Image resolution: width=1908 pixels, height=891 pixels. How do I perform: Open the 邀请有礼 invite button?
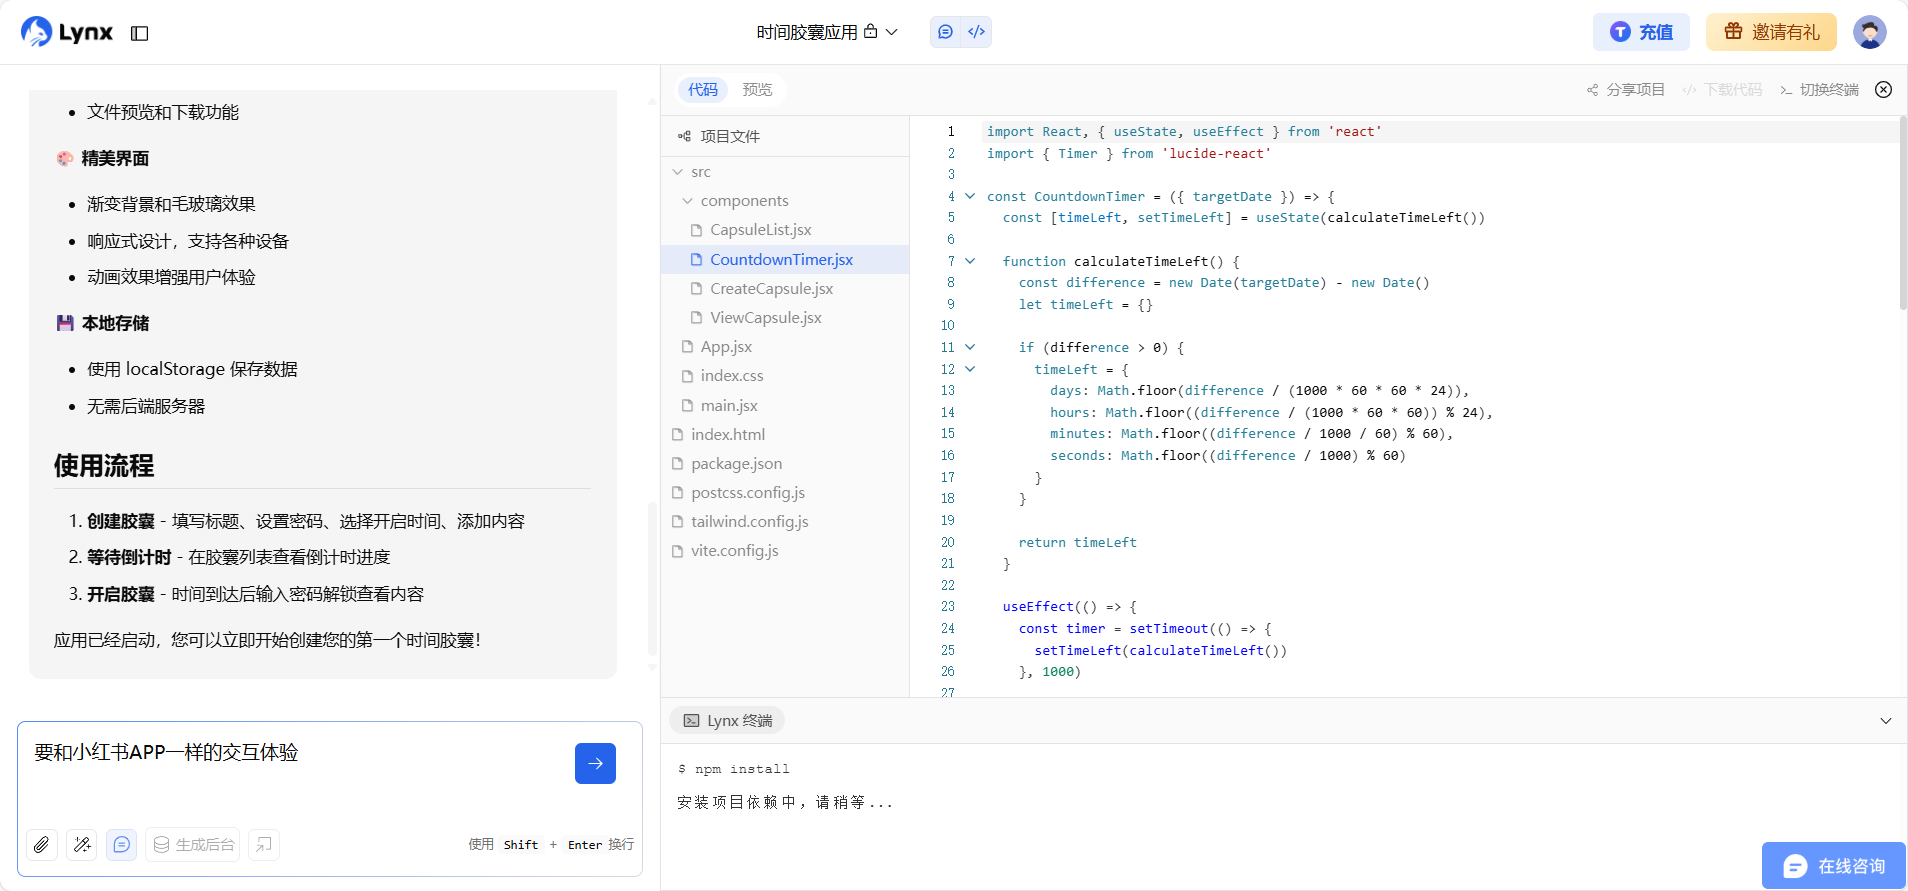point(1771,32)
